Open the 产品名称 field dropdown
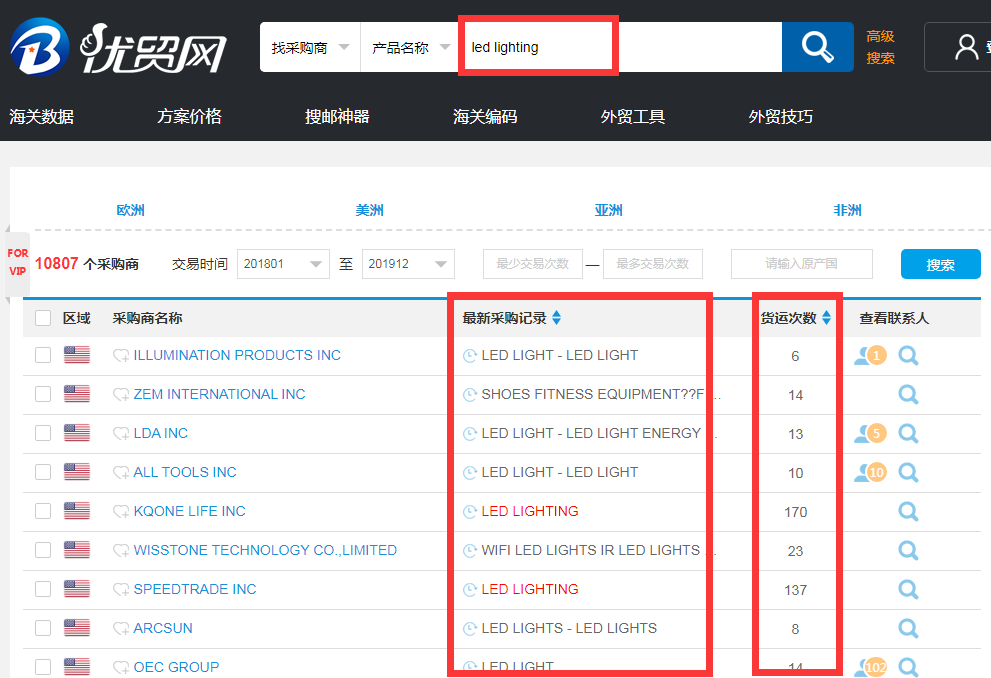Screen dimensions: 991x678 click(x=410, y=47)
